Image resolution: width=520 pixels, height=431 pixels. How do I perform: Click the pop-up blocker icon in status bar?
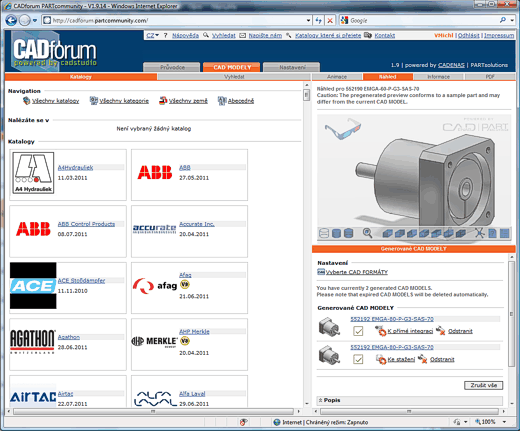click(x=244, y=422)
